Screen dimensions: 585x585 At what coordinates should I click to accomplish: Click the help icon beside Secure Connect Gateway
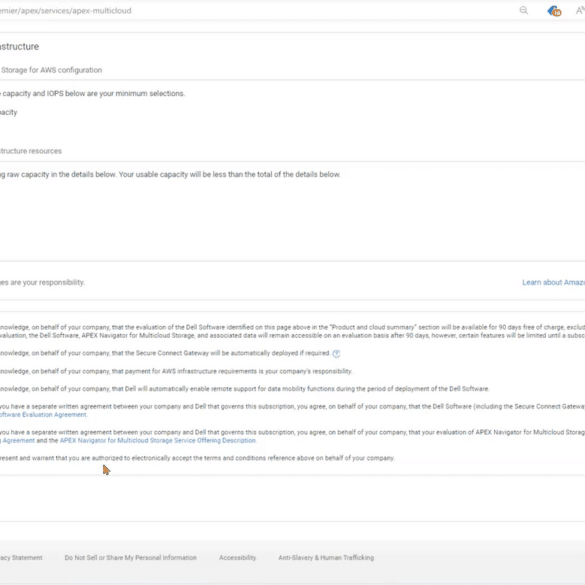336,354
